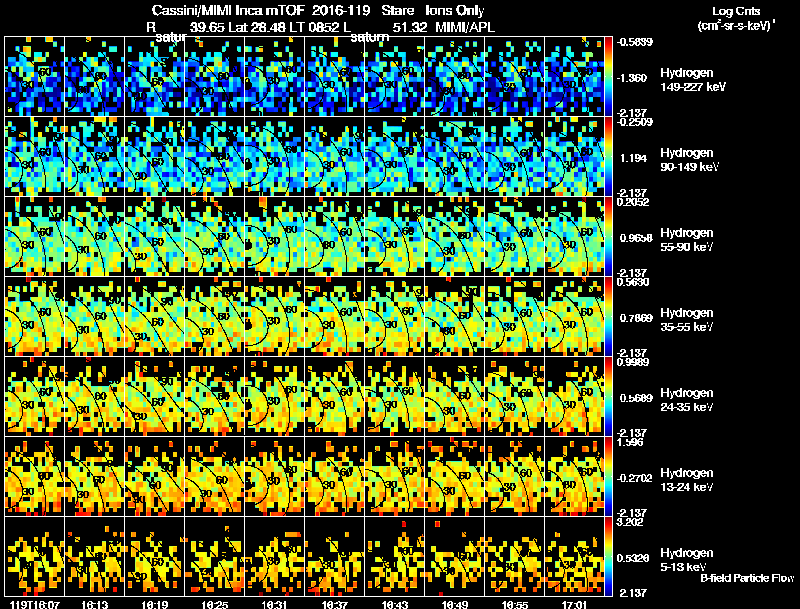Click the color bar beside Hydrogen 13-24 keV
This screenshot has height=609, width=800.
(608, 477)
